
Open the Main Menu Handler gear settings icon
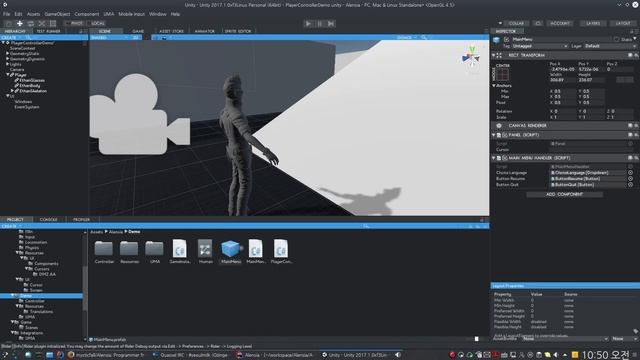pos(636,158)
